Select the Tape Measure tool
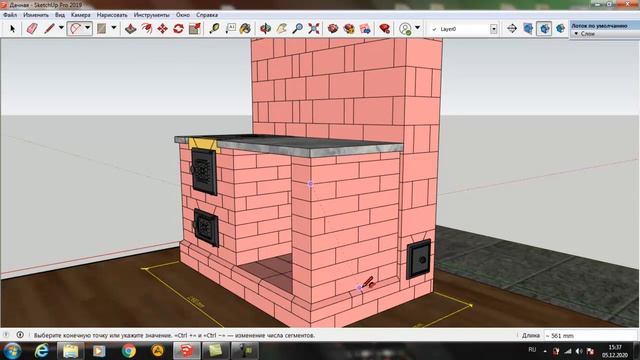Image resolution: width=640 pixels, height=360 pixels. (214, 29)
